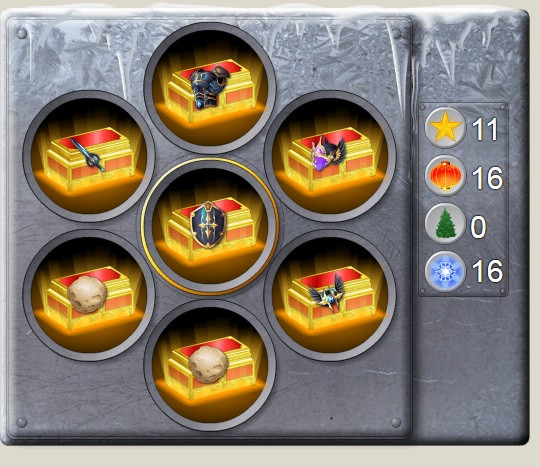The height and width of the screenshot is (467, 540).
Task: Open the center chest holding the shield
Action: click(210, 226)
